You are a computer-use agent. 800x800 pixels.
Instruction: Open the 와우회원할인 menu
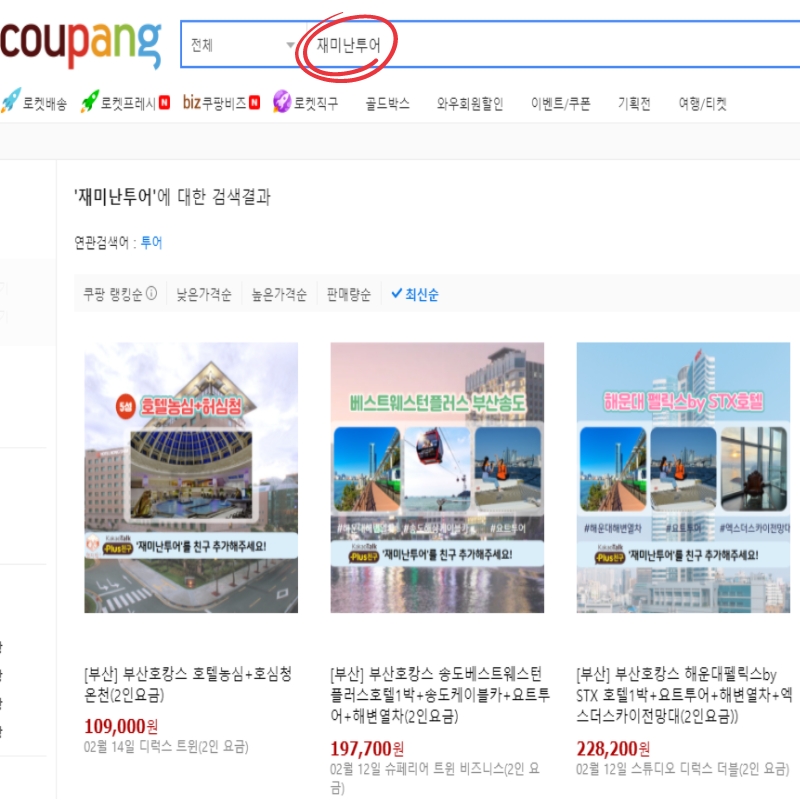click(470, 104)
